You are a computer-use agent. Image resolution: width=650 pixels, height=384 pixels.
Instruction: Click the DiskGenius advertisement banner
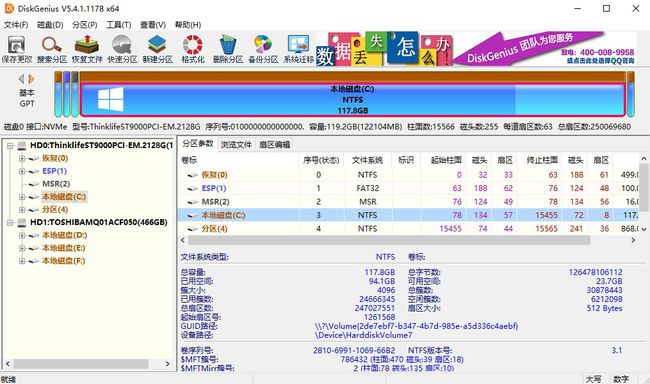tap(476, 49)
